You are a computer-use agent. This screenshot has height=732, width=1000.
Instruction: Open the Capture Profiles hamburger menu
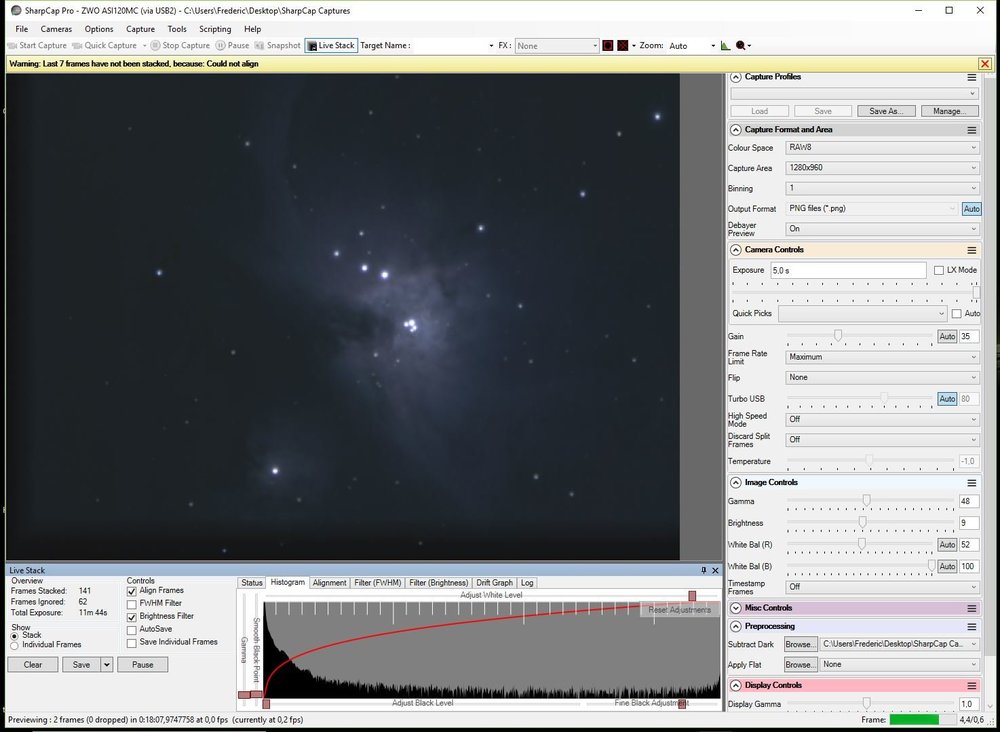tap(971, 77)
